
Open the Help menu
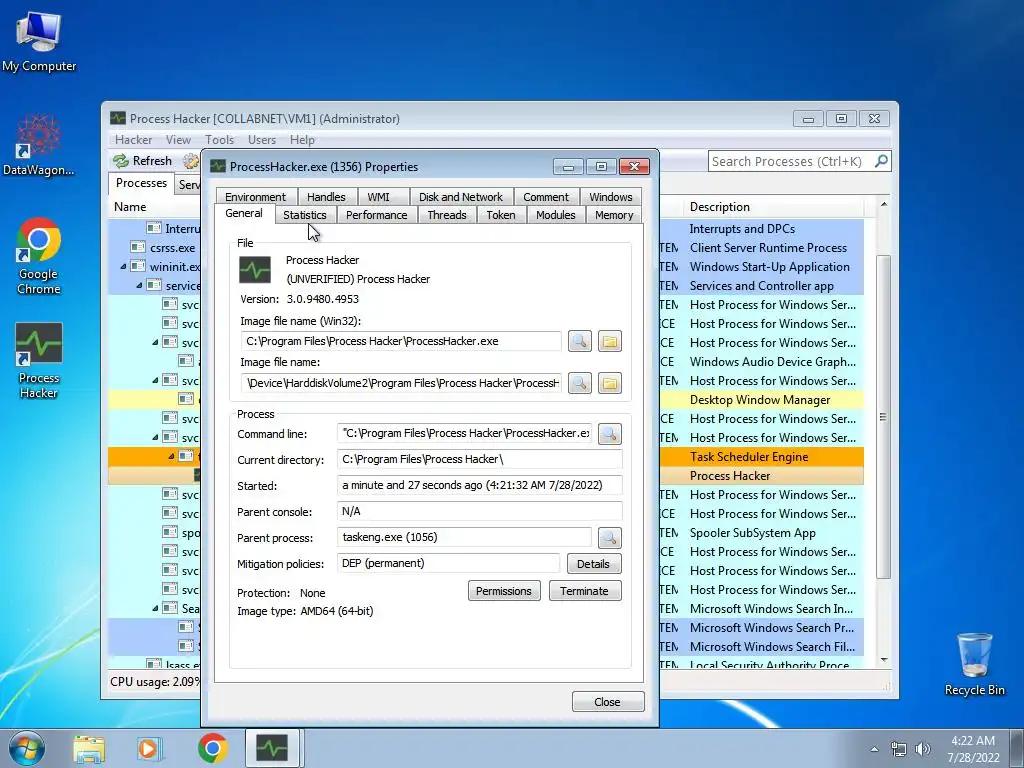tap(302, 140)
